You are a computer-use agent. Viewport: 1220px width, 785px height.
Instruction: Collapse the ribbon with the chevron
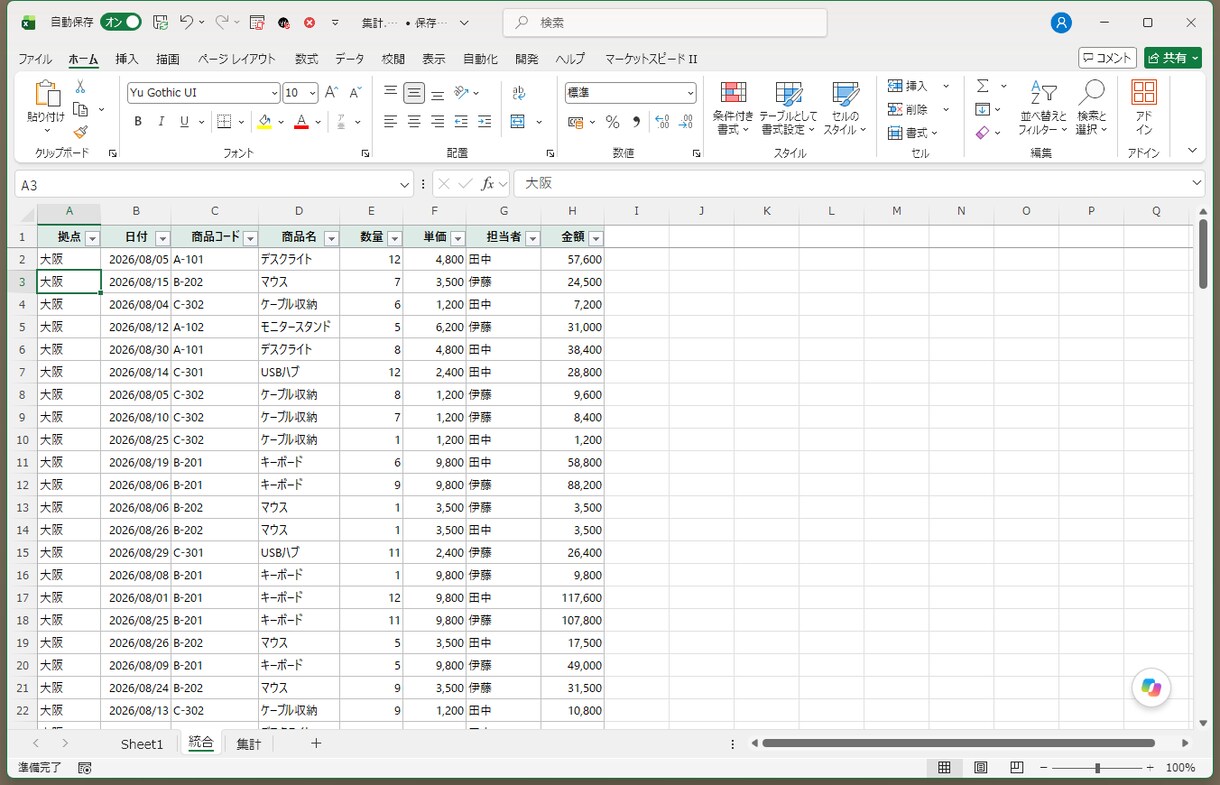(1191, 150)
